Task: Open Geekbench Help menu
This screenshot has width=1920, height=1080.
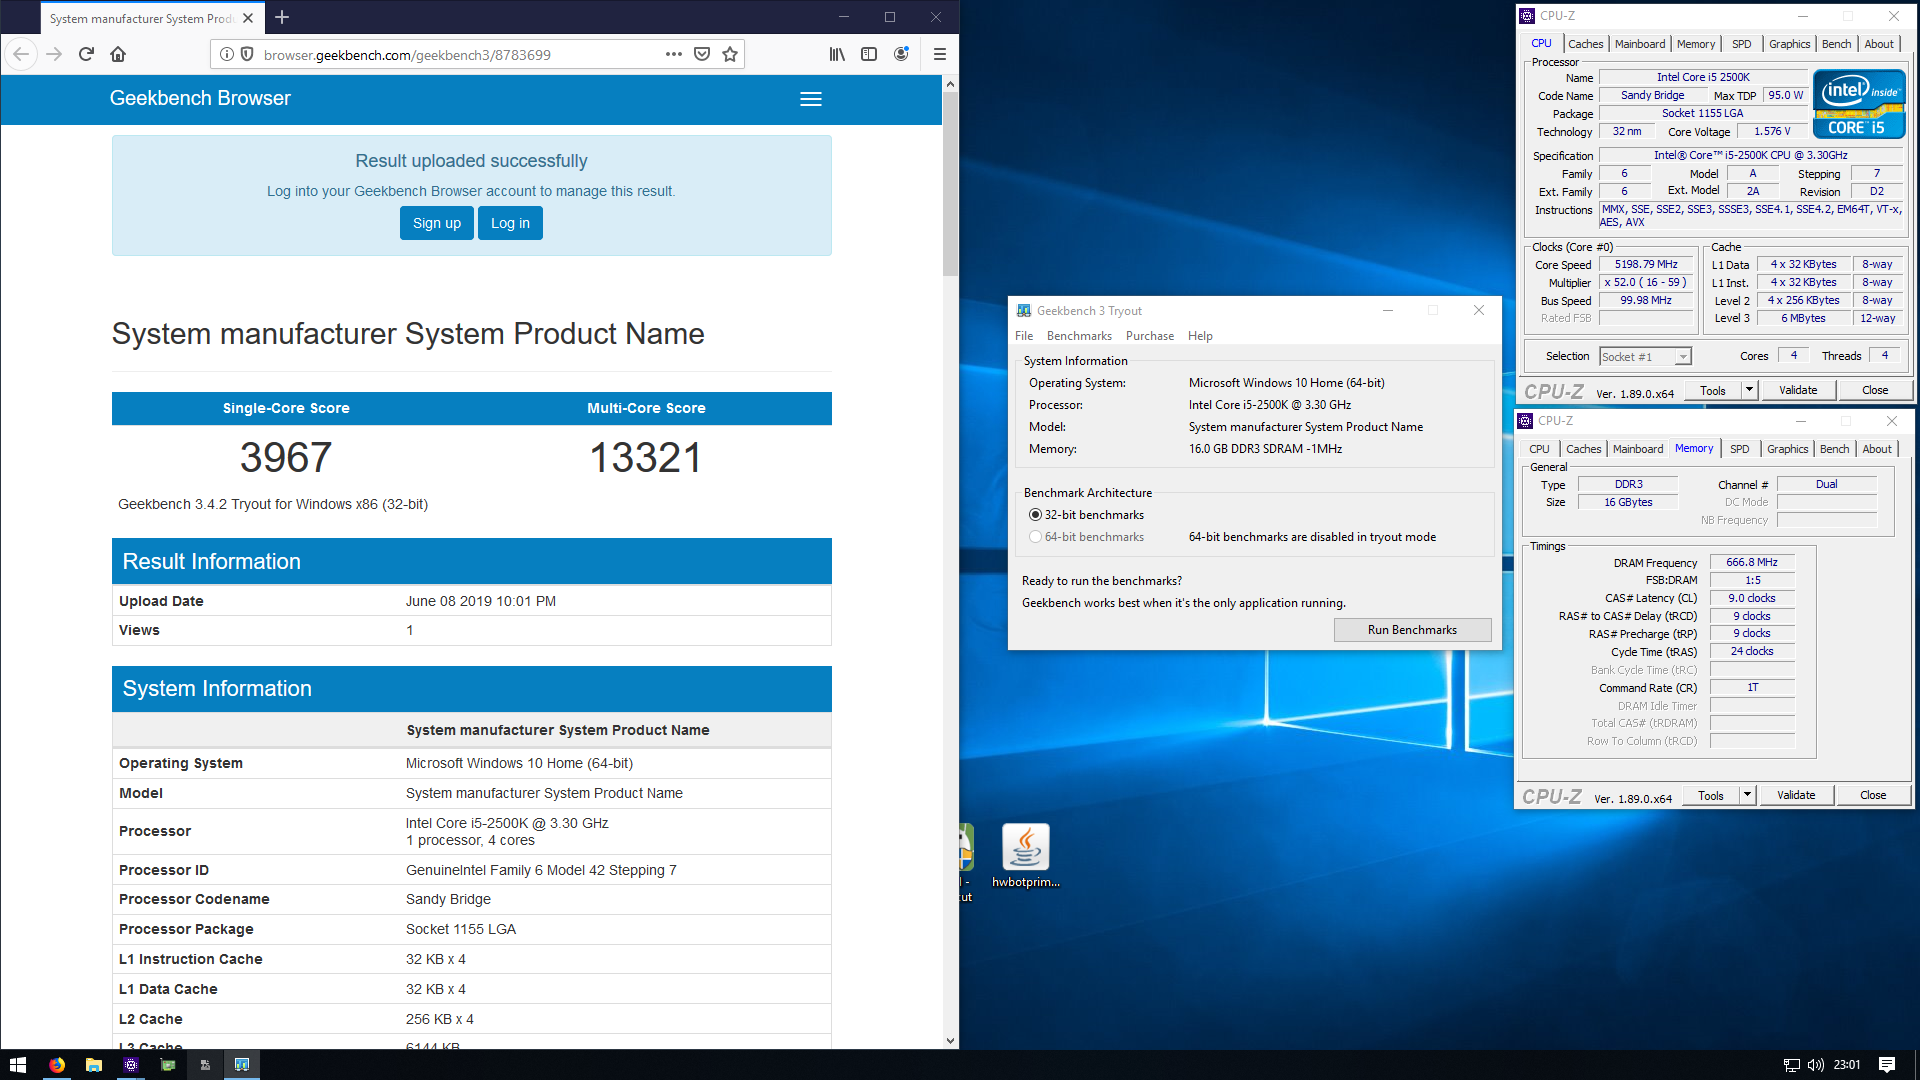Action: click(x=1200, y=336)
